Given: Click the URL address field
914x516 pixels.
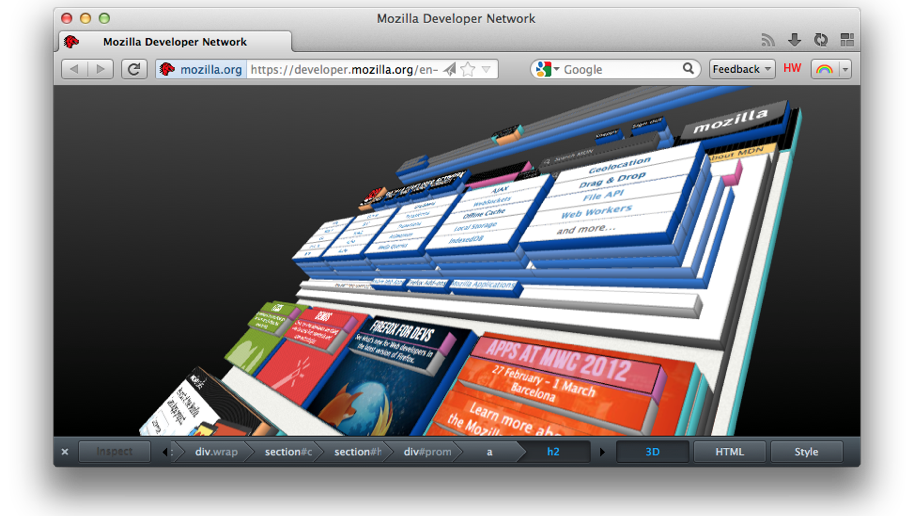Looking at the screenshot, I should (x=344, y=69).
